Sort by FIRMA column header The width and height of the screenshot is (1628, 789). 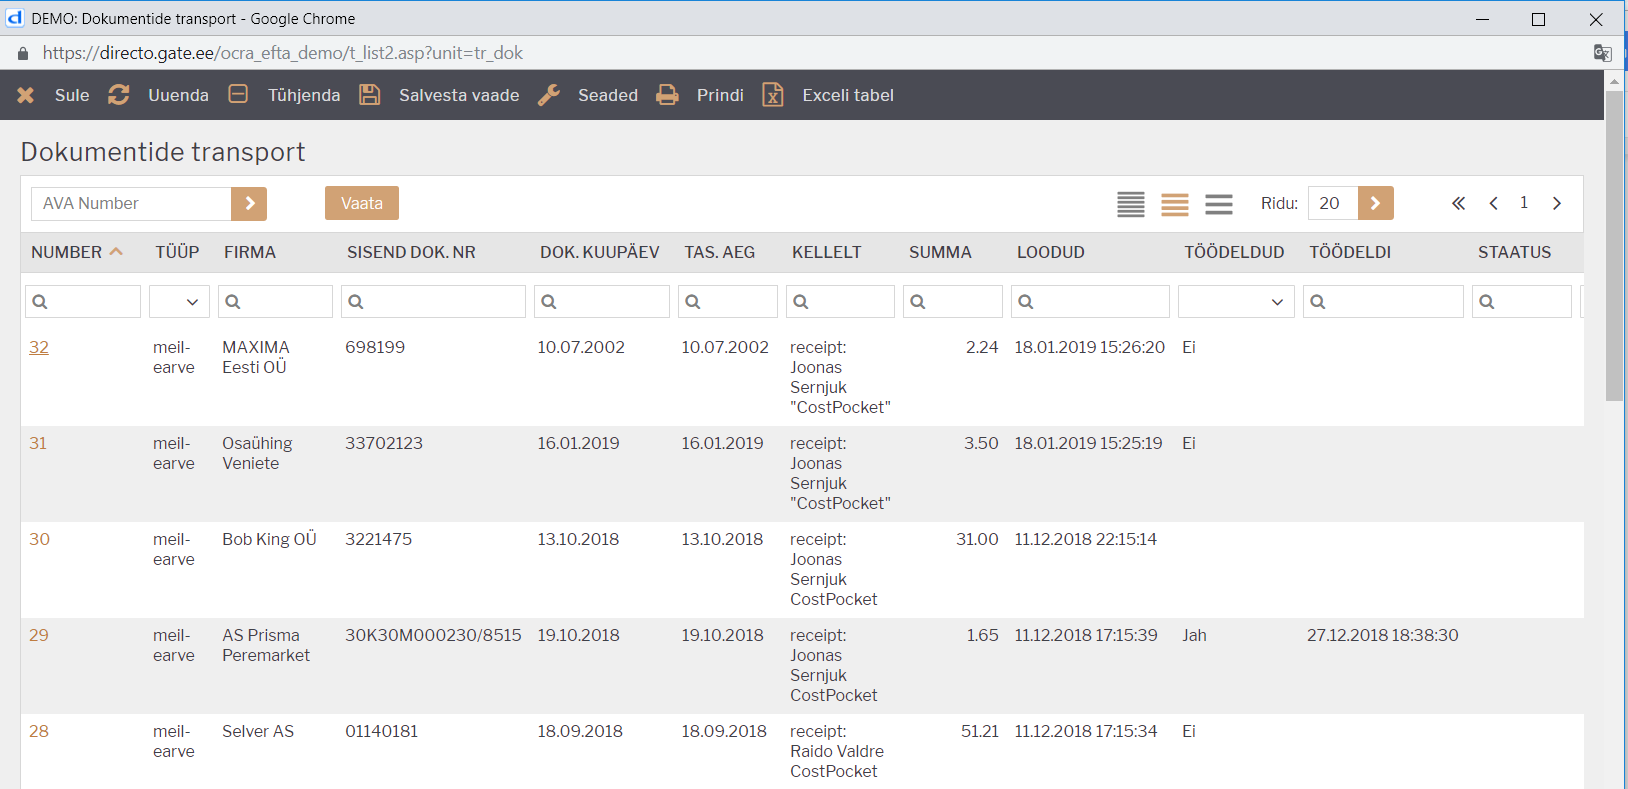[250, 252]
